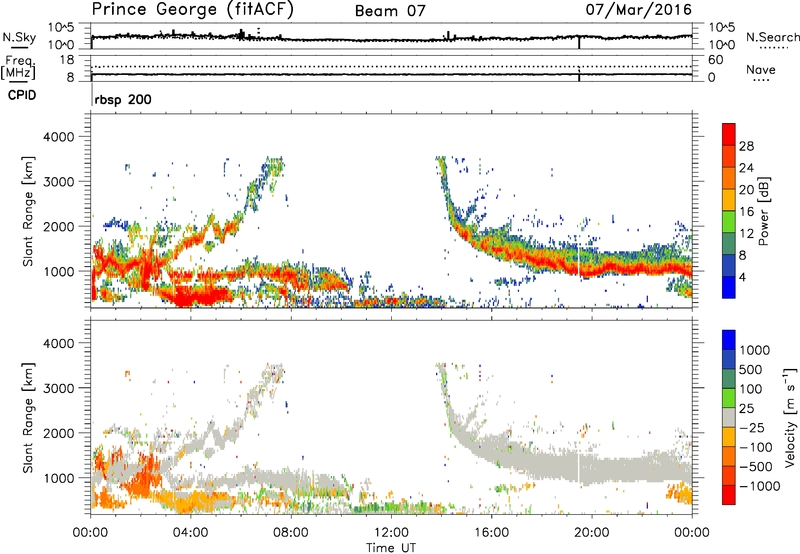The image size is (800, 554).
Task: Click the '16:00' time axis tick label
Action: pos(491,533)
